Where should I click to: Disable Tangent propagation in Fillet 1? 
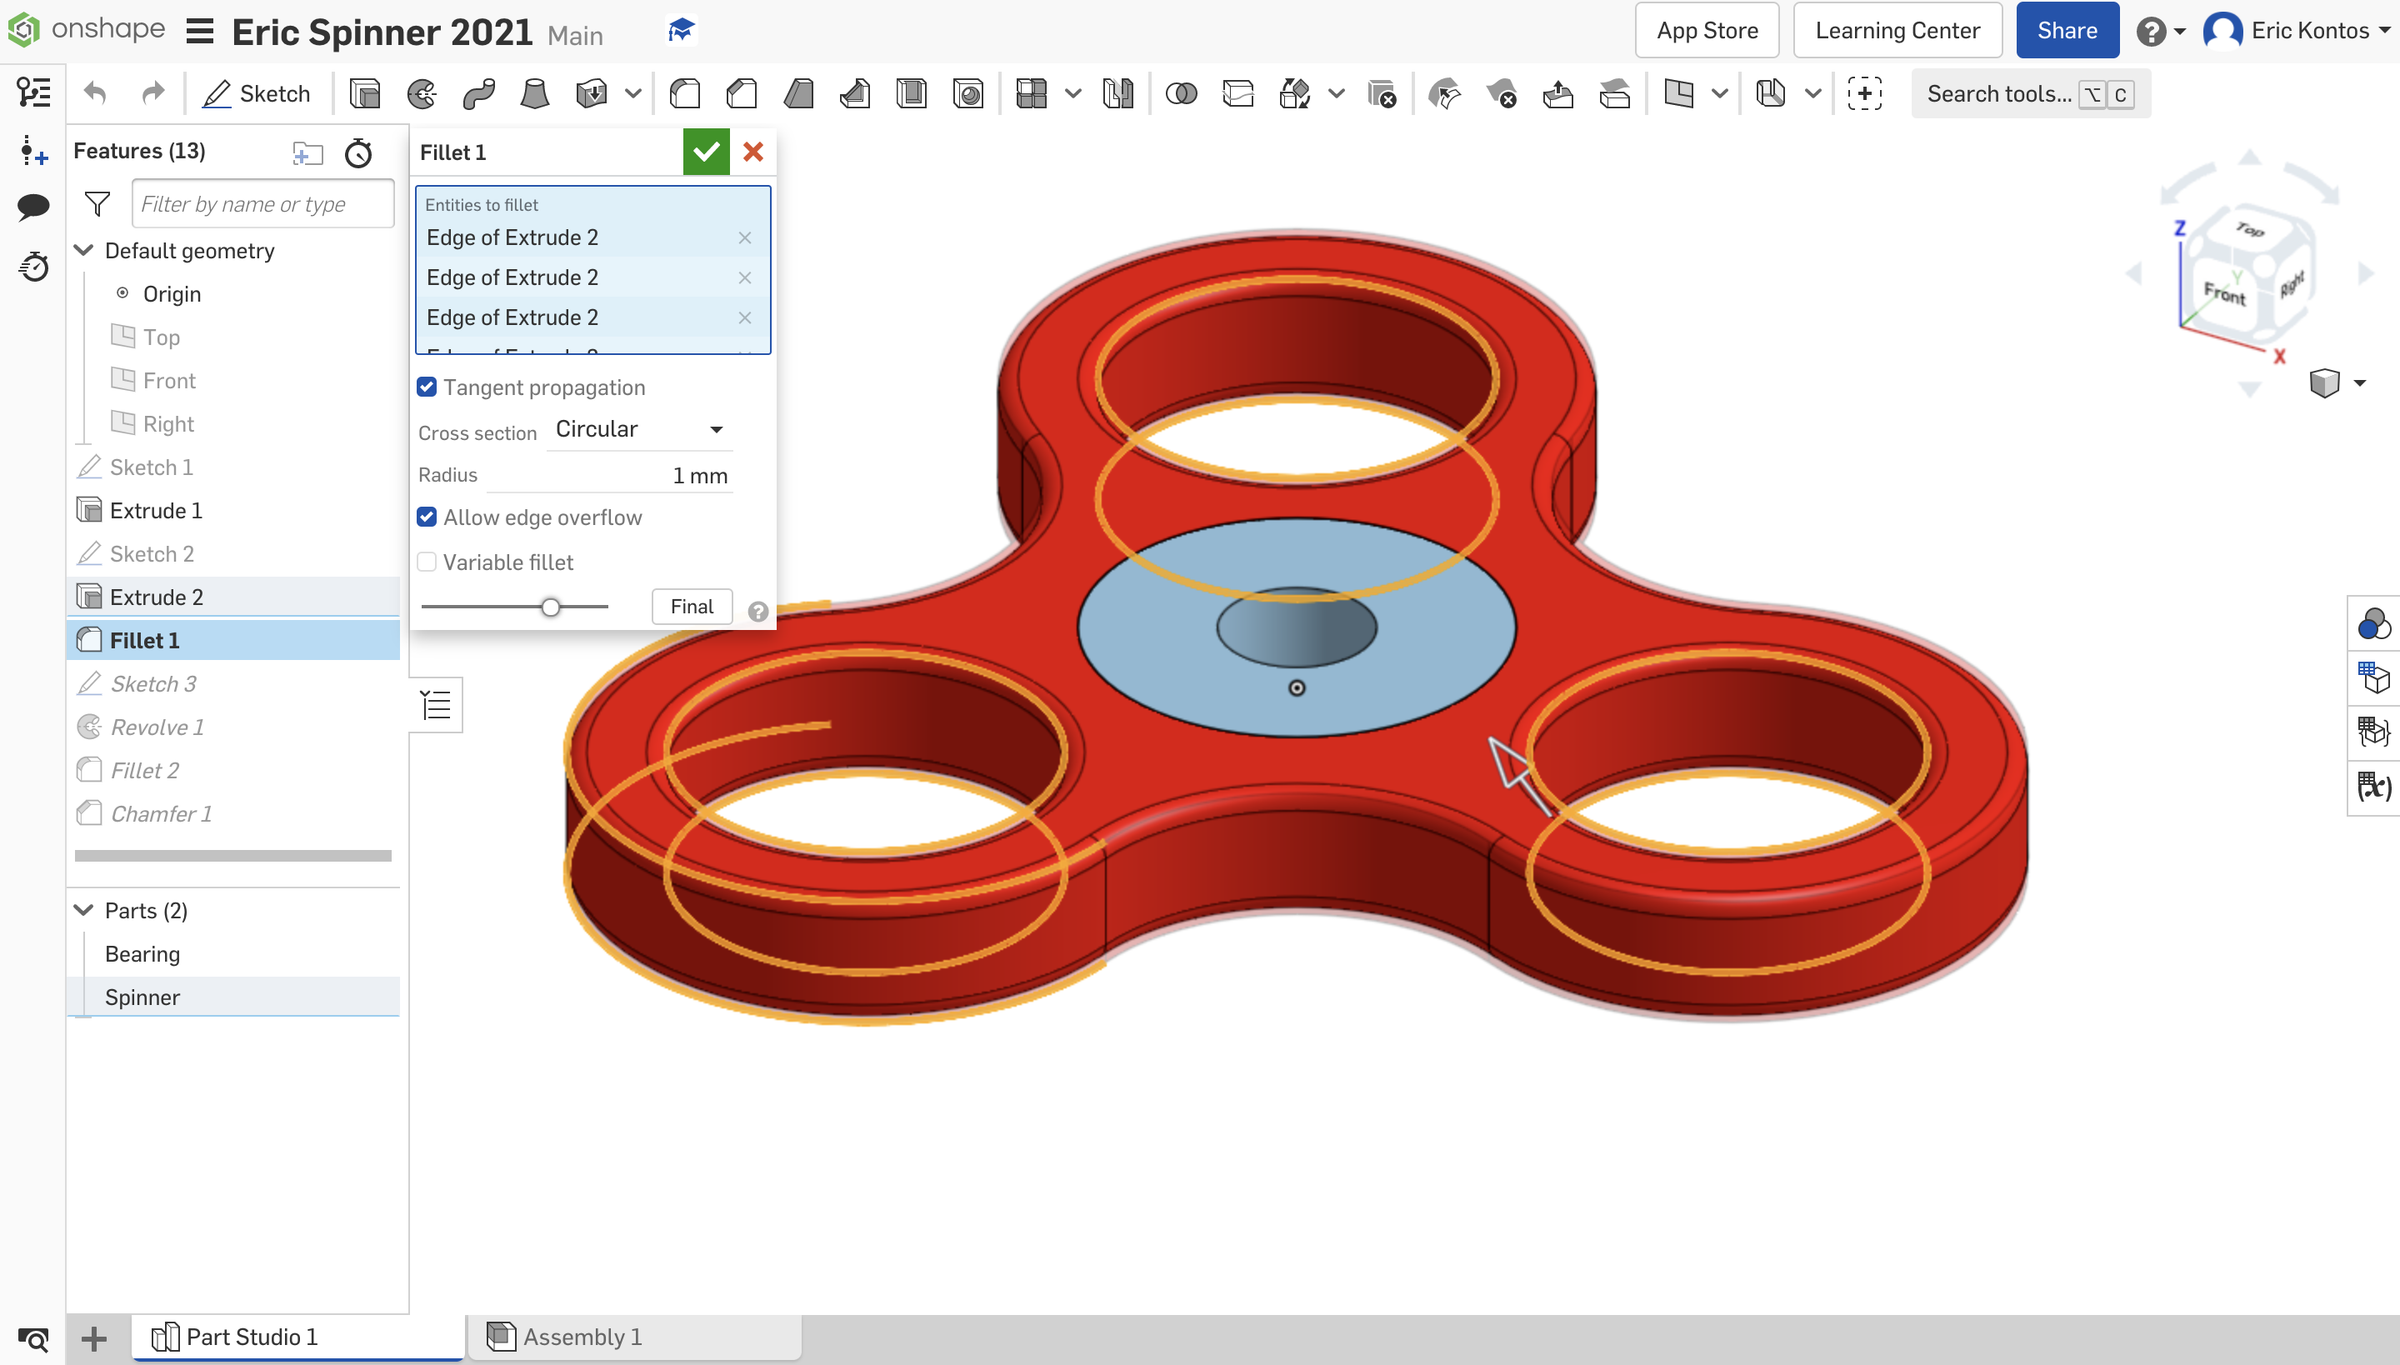click(427, 387)
